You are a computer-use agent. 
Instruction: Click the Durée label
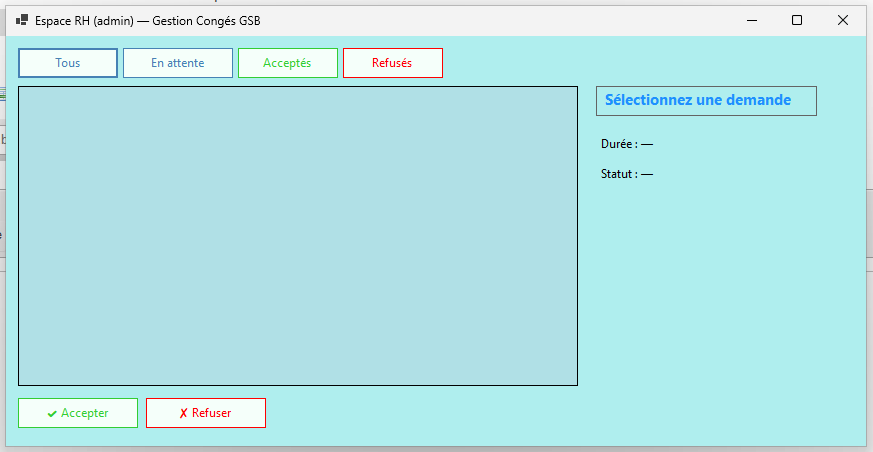pyautogui.click(x=619, y=144)
